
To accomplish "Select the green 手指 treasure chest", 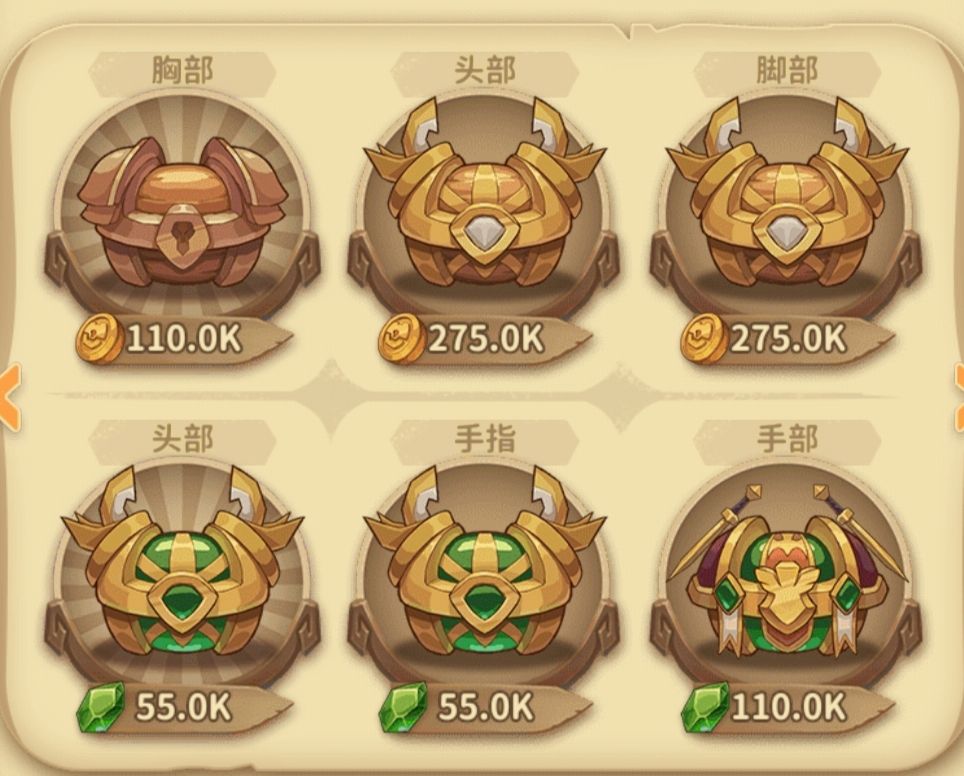I will pos(484,561).
